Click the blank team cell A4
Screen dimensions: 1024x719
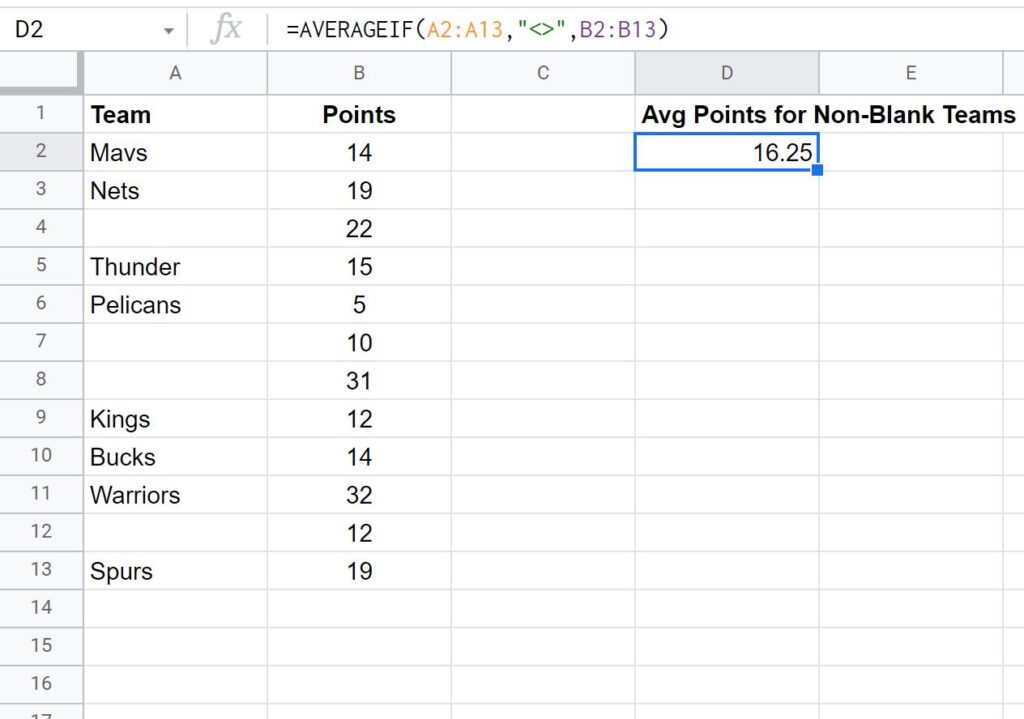click(176, 229)
